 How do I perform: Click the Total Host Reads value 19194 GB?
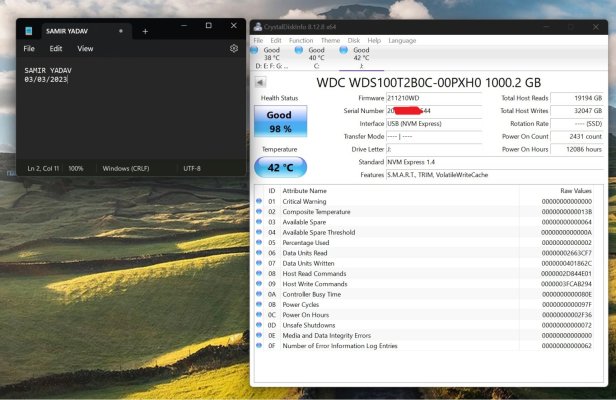(x=577, y=98)
